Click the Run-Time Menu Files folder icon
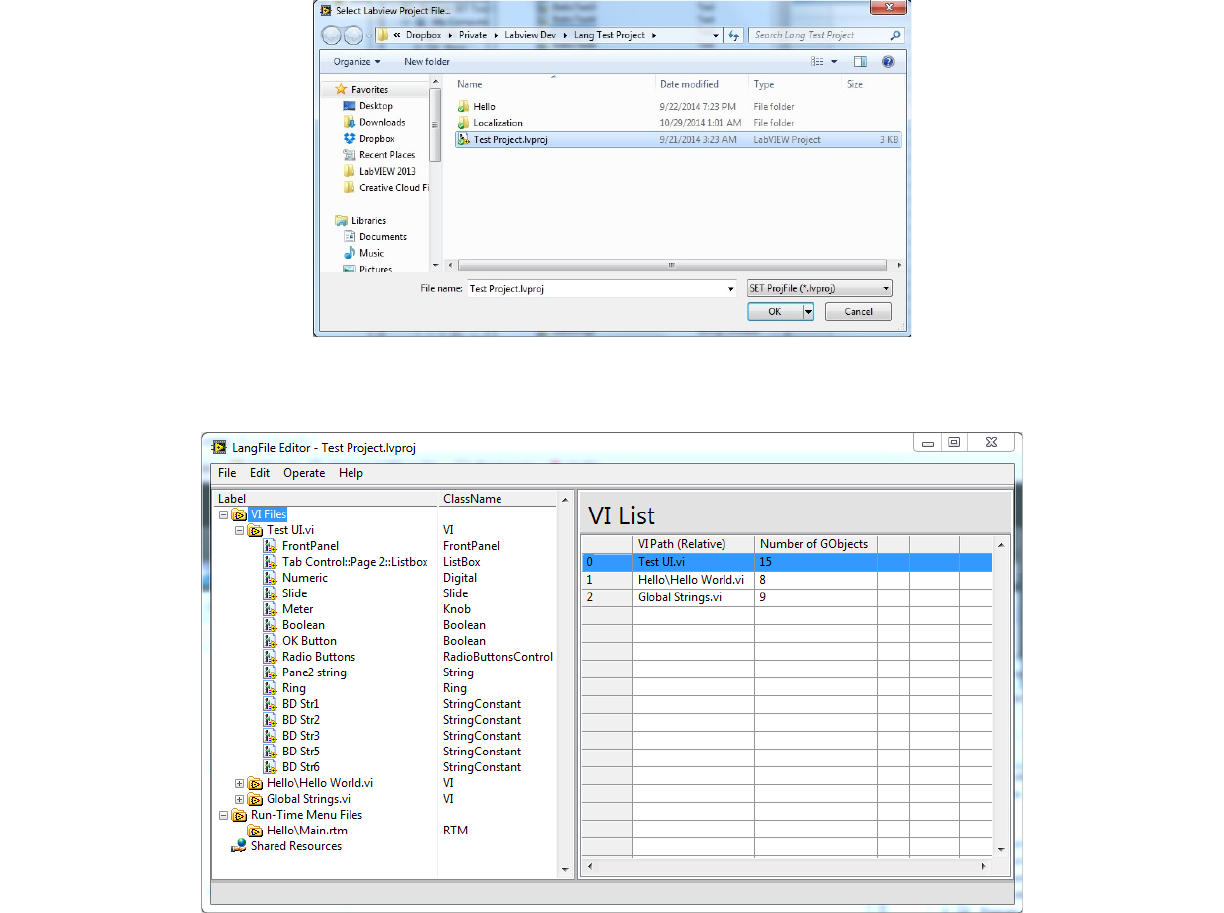The width and height of the screenshot is (1224, 913). coord(239,815)
